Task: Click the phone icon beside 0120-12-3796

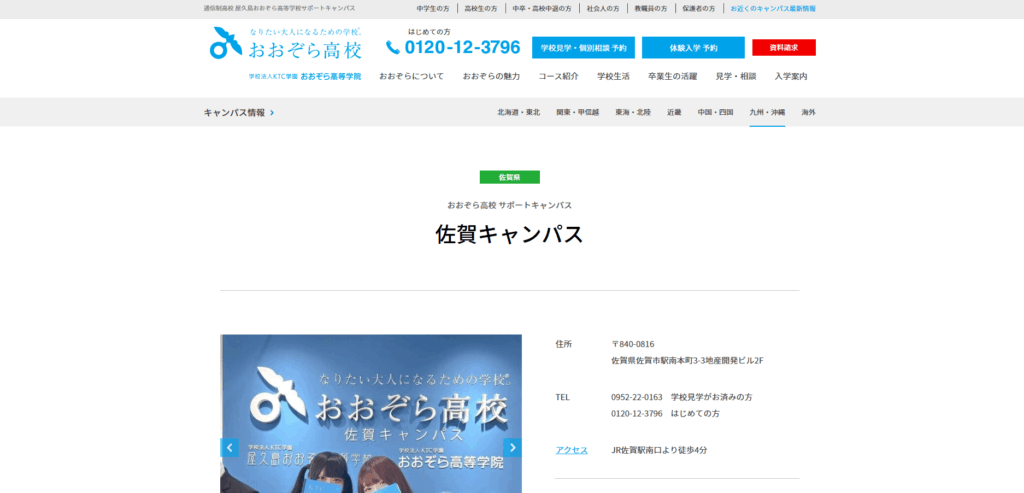Action: (392, 48)
